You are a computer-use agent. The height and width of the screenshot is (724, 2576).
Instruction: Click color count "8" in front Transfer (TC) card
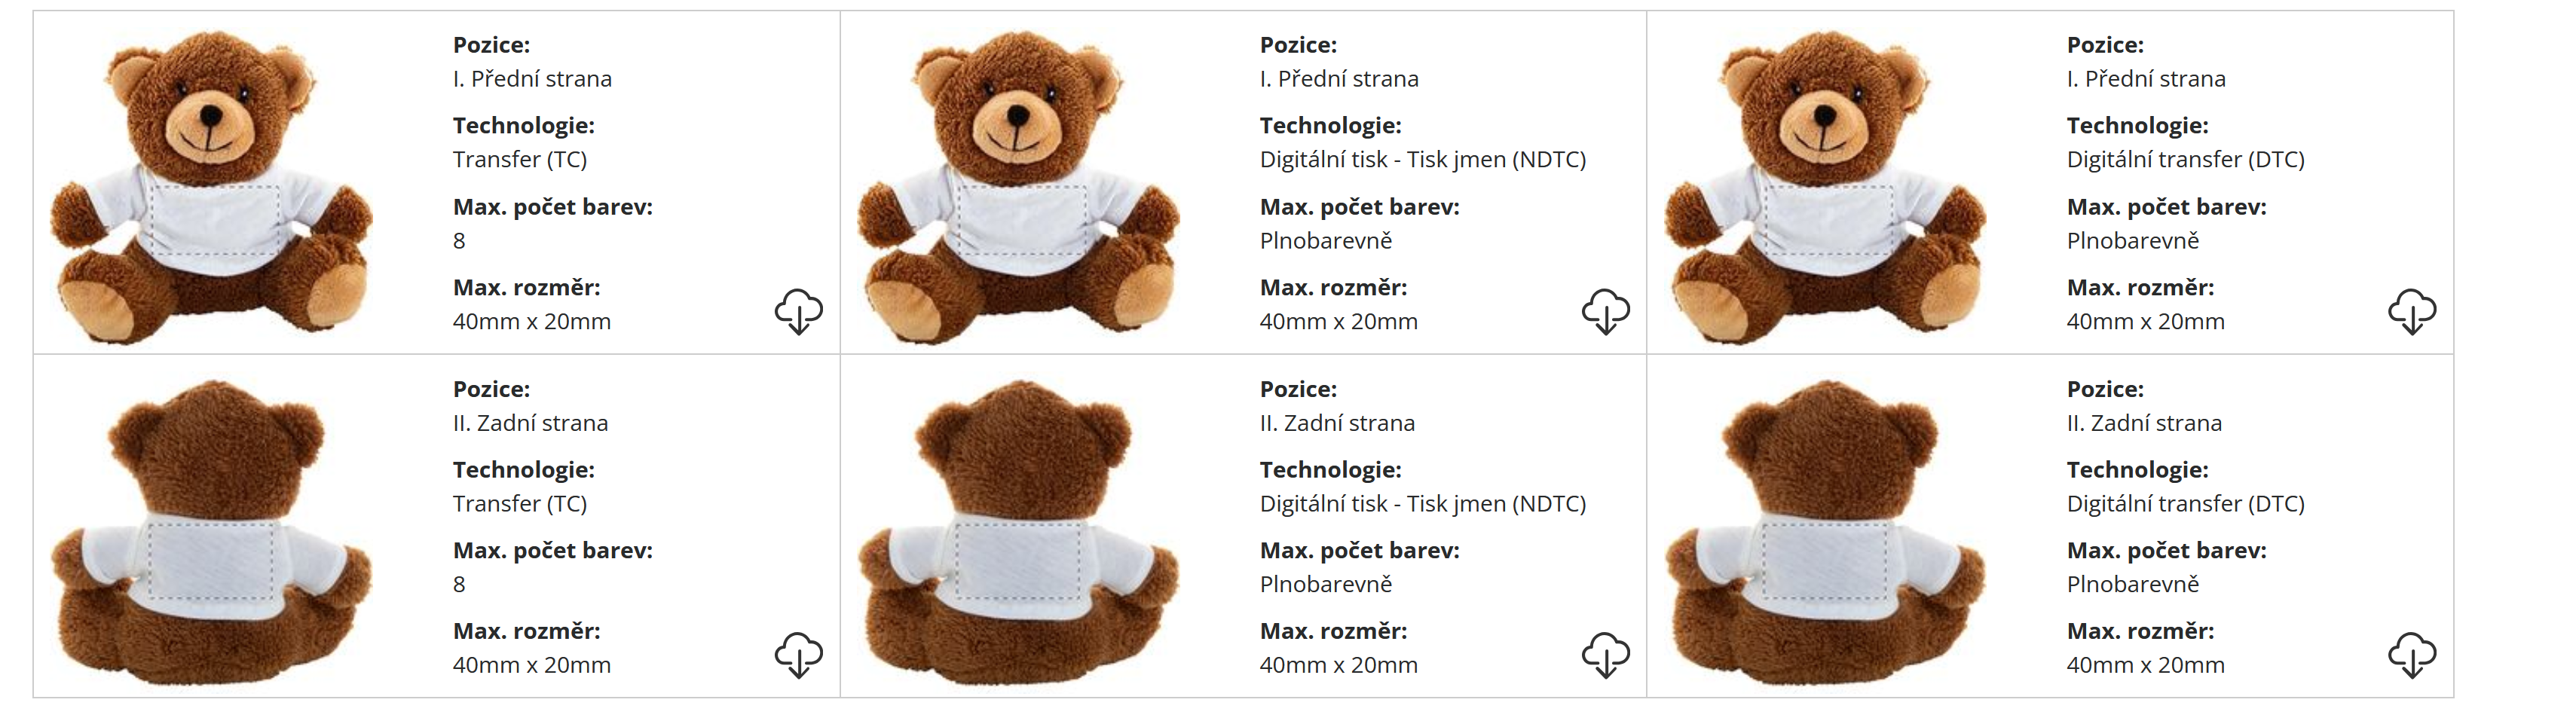pyautogui.click(x=459, y=241)
